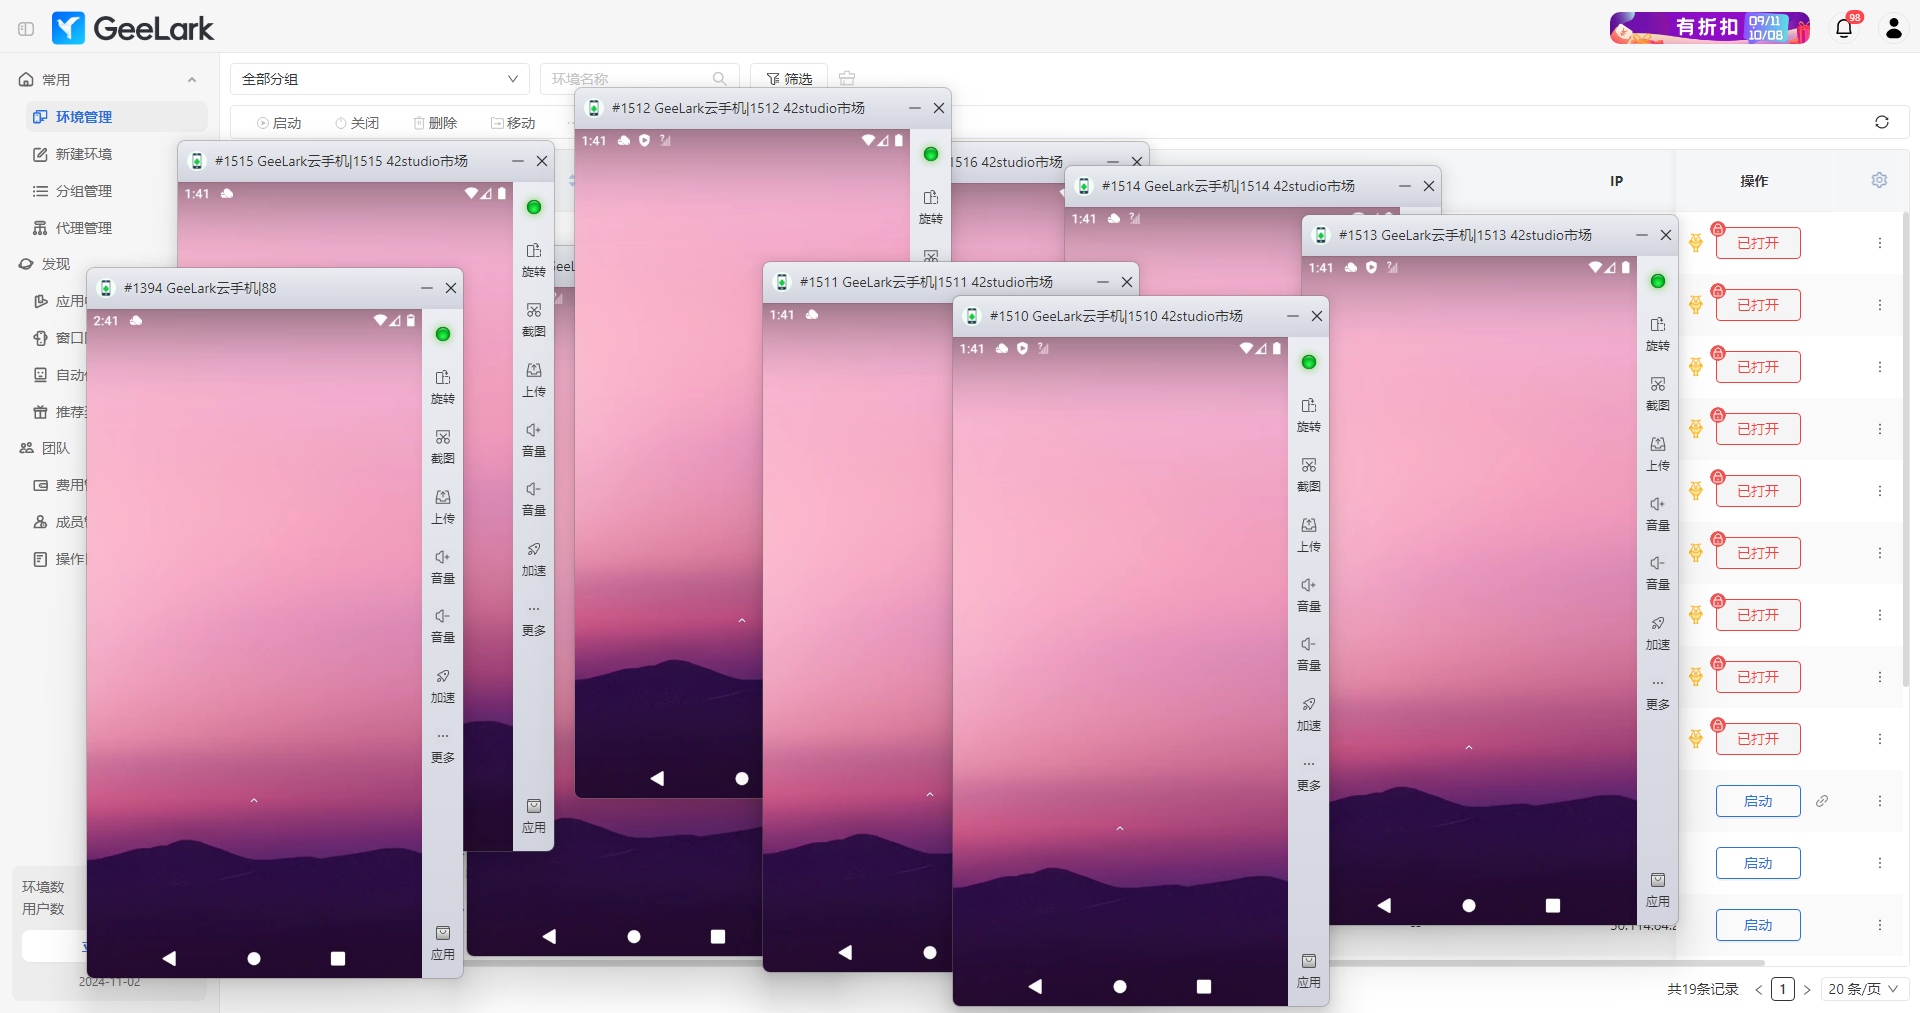Open the notifications bell

coord(1844,28)
